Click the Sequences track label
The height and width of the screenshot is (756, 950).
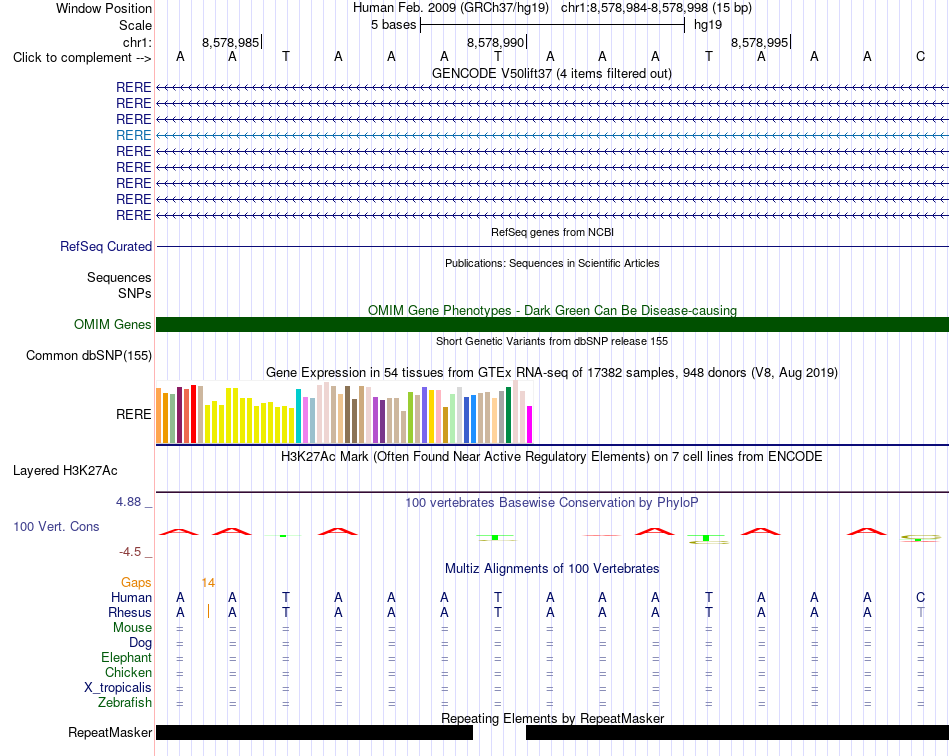coord(119,277)
